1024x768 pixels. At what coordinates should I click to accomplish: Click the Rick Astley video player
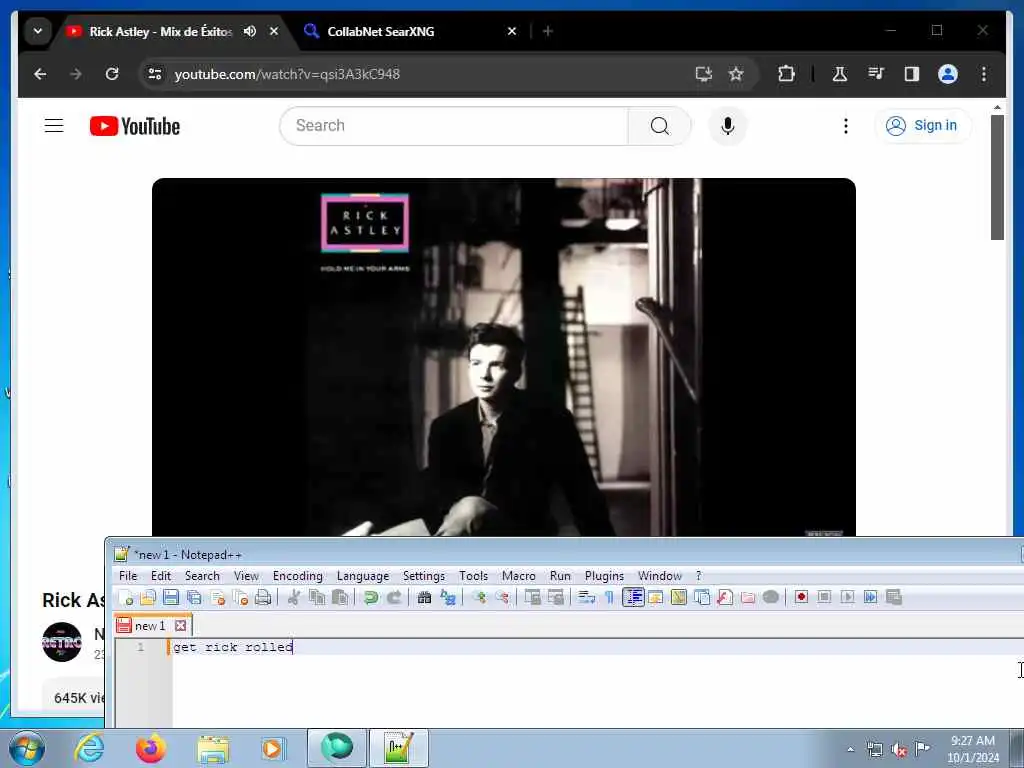coord(504,357)
